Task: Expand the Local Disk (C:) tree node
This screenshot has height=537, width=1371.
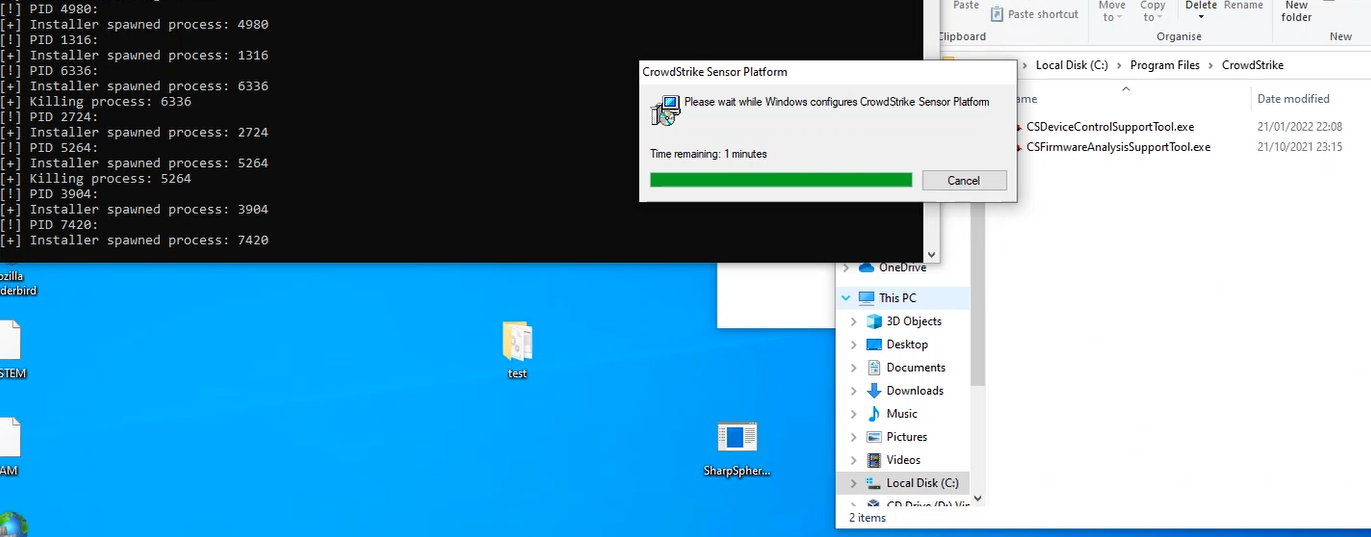Action: [x=853, y=483]
